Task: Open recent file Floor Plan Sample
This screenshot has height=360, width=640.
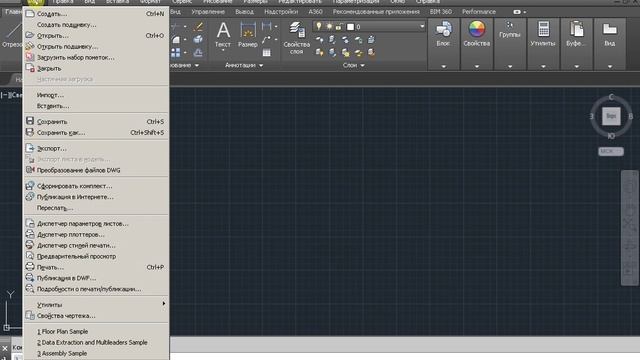Action: 96,331
